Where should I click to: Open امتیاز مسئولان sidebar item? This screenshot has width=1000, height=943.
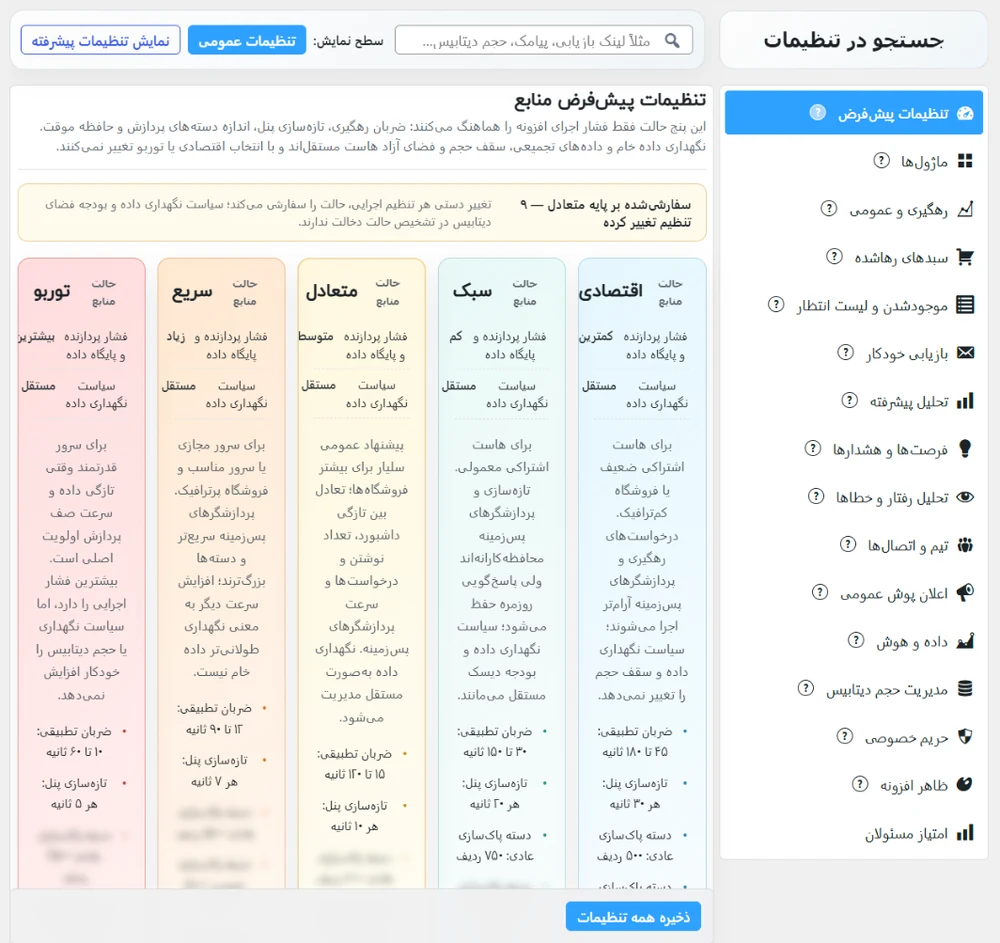(x=853, y=833)
